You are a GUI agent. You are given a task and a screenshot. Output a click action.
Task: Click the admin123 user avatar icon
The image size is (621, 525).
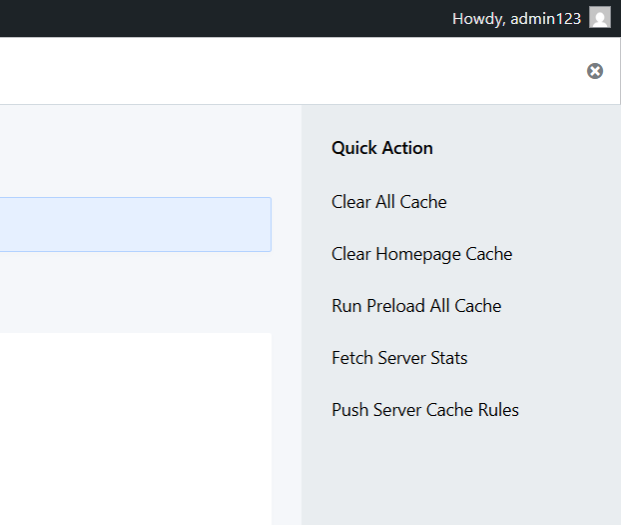coord(600,17)
